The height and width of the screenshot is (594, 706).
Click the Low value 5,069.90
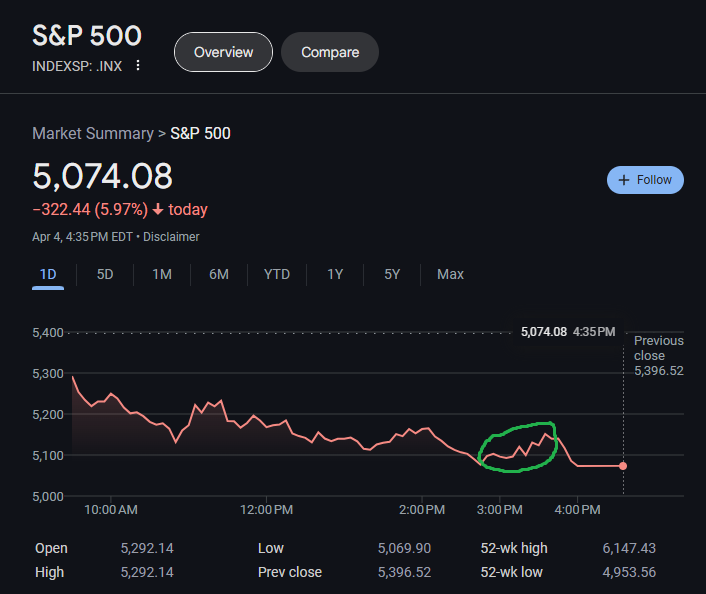404,548
